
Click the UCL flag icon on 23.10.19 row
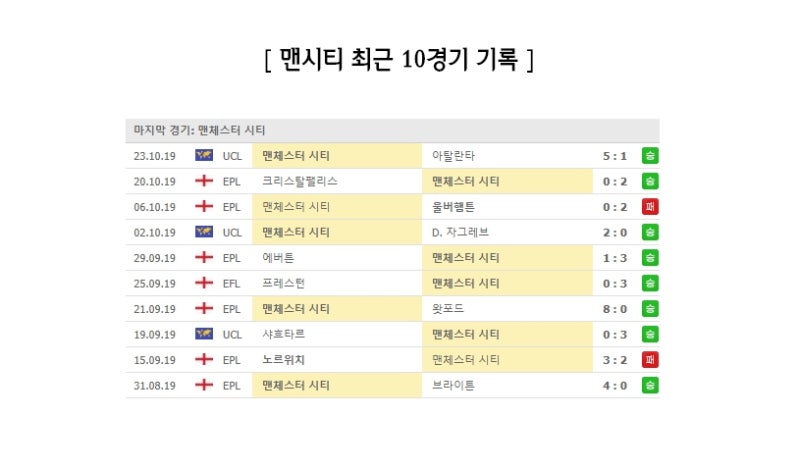point(204,155)
